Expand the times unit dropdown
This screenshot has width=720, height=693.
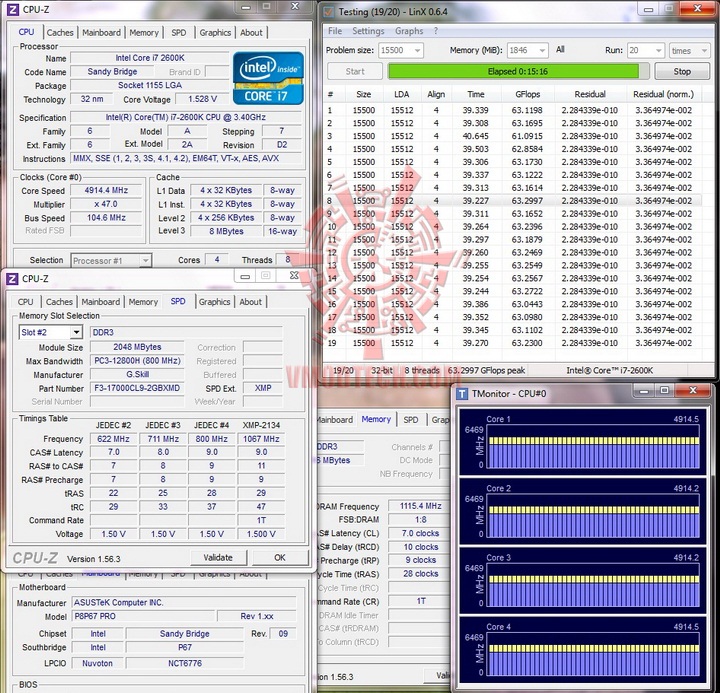704,51
